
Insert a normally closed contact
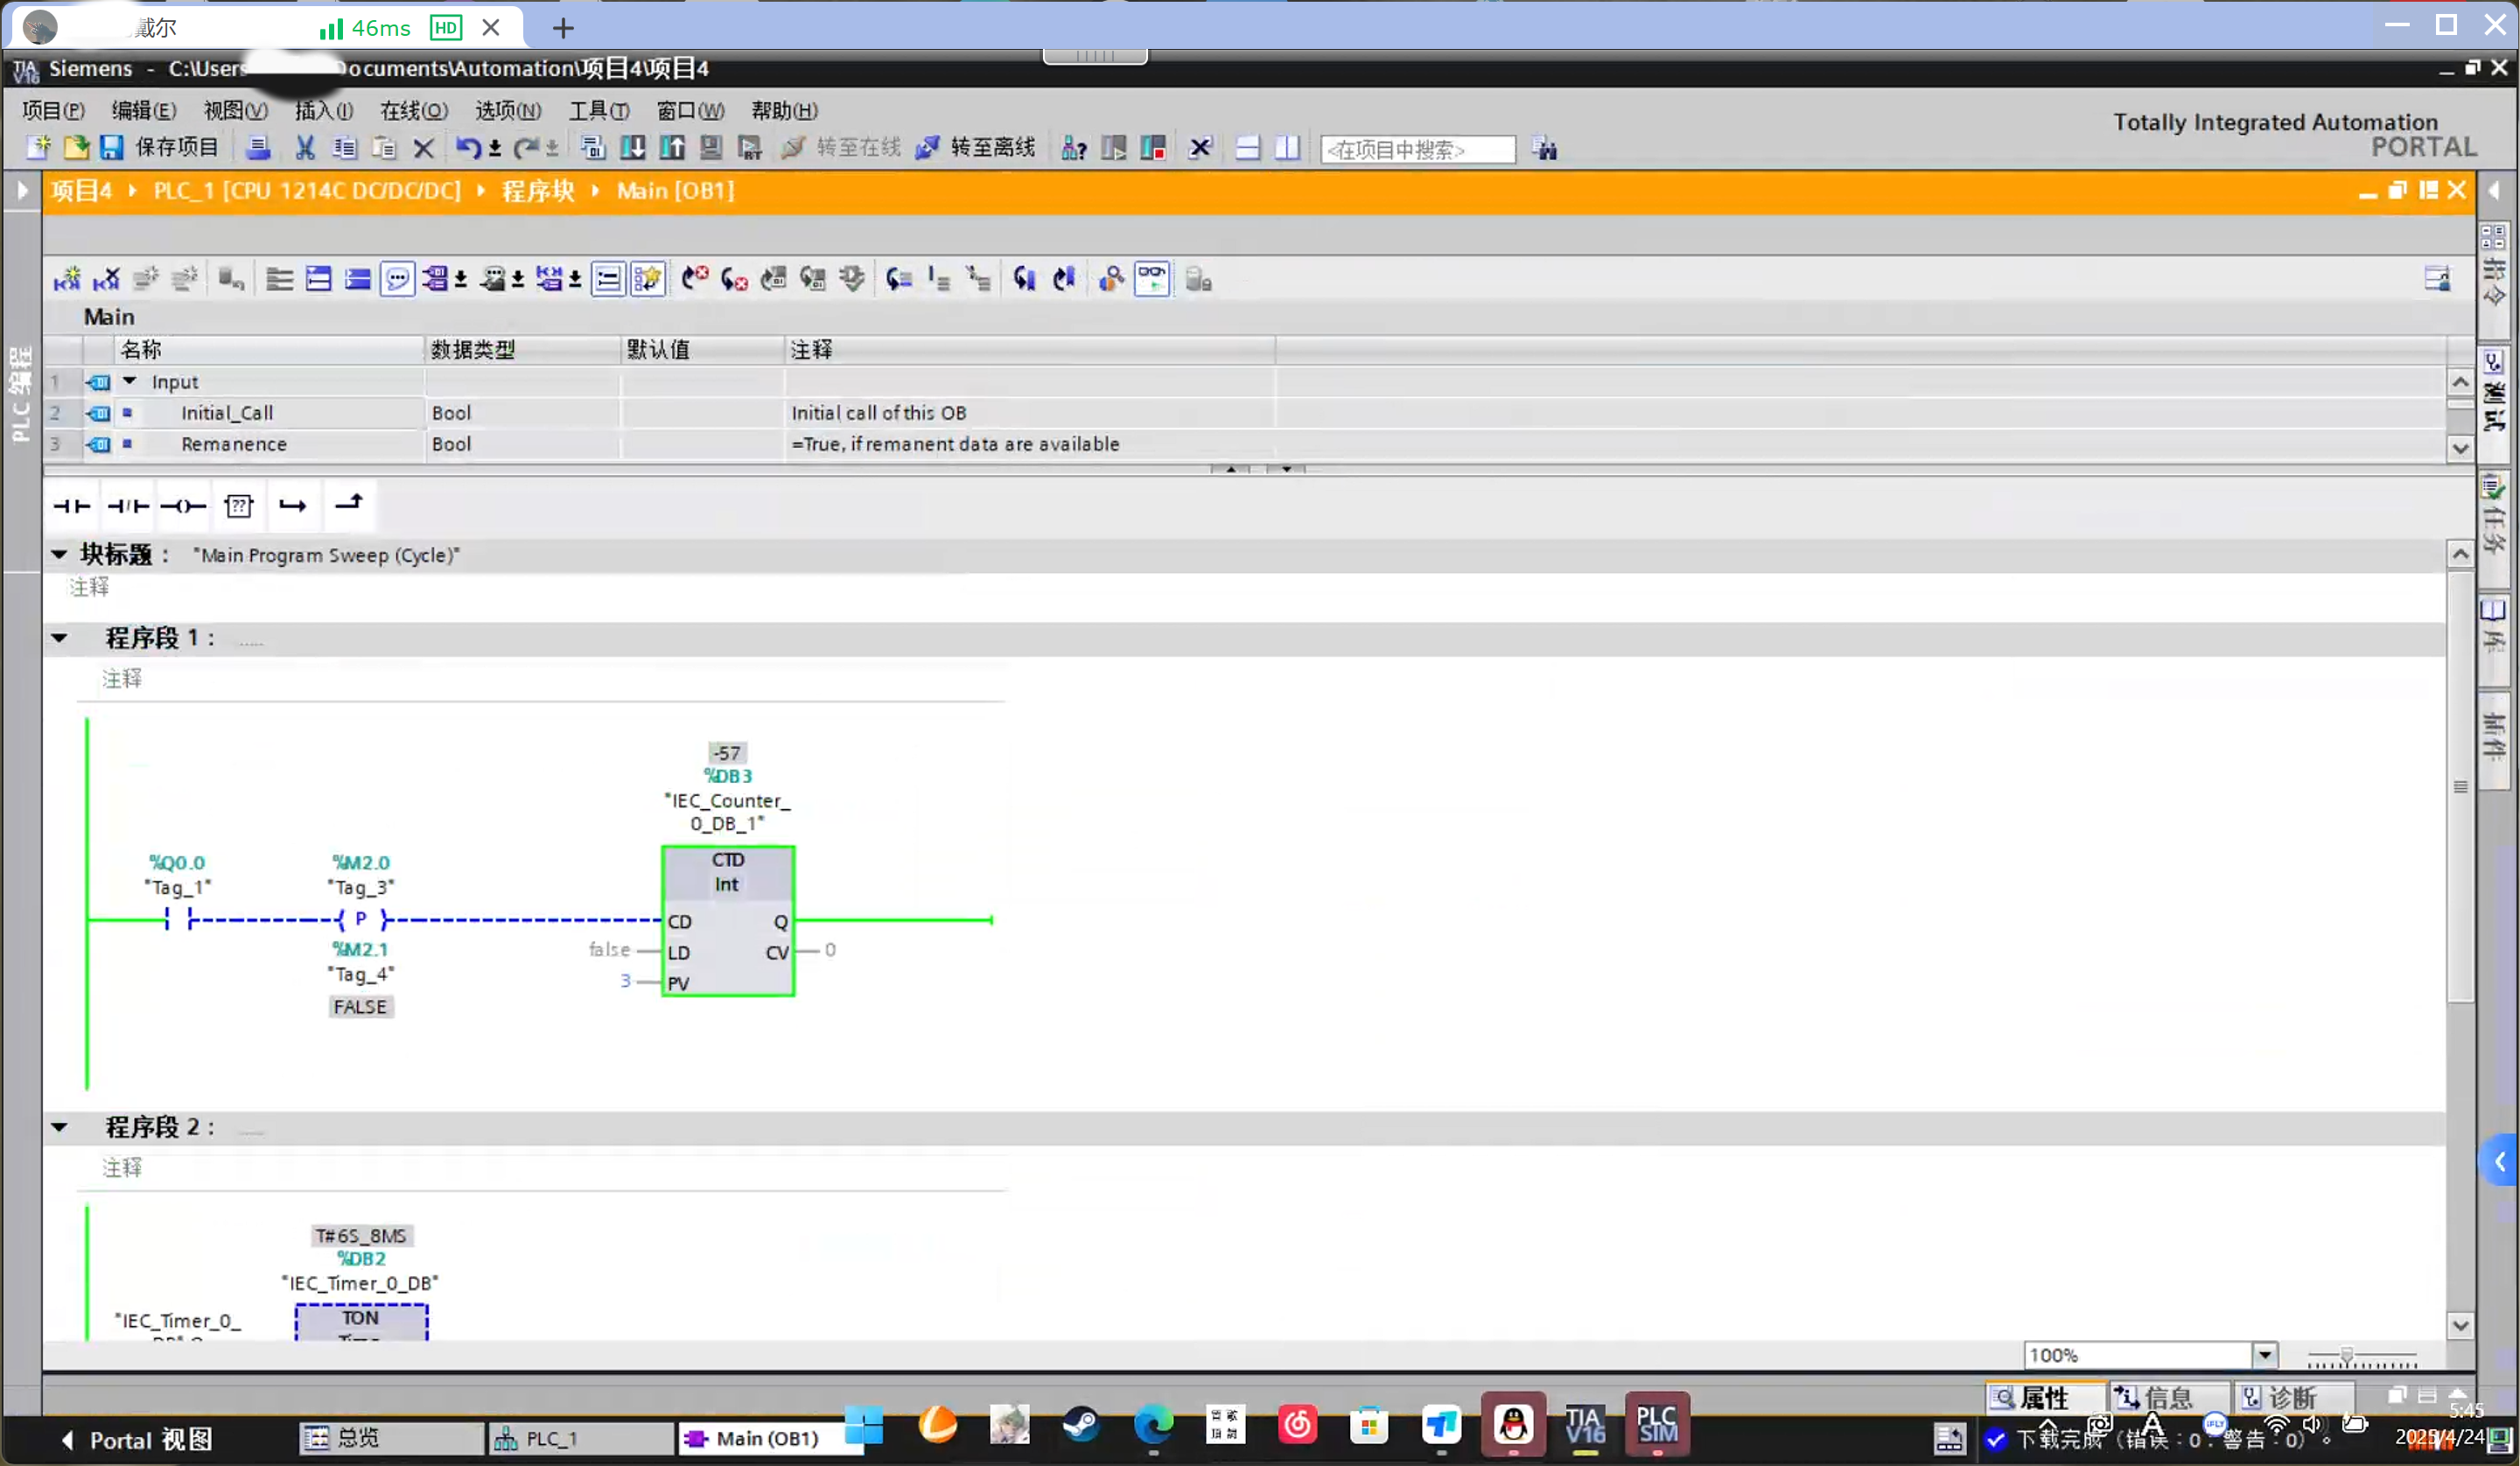[128, 506]
